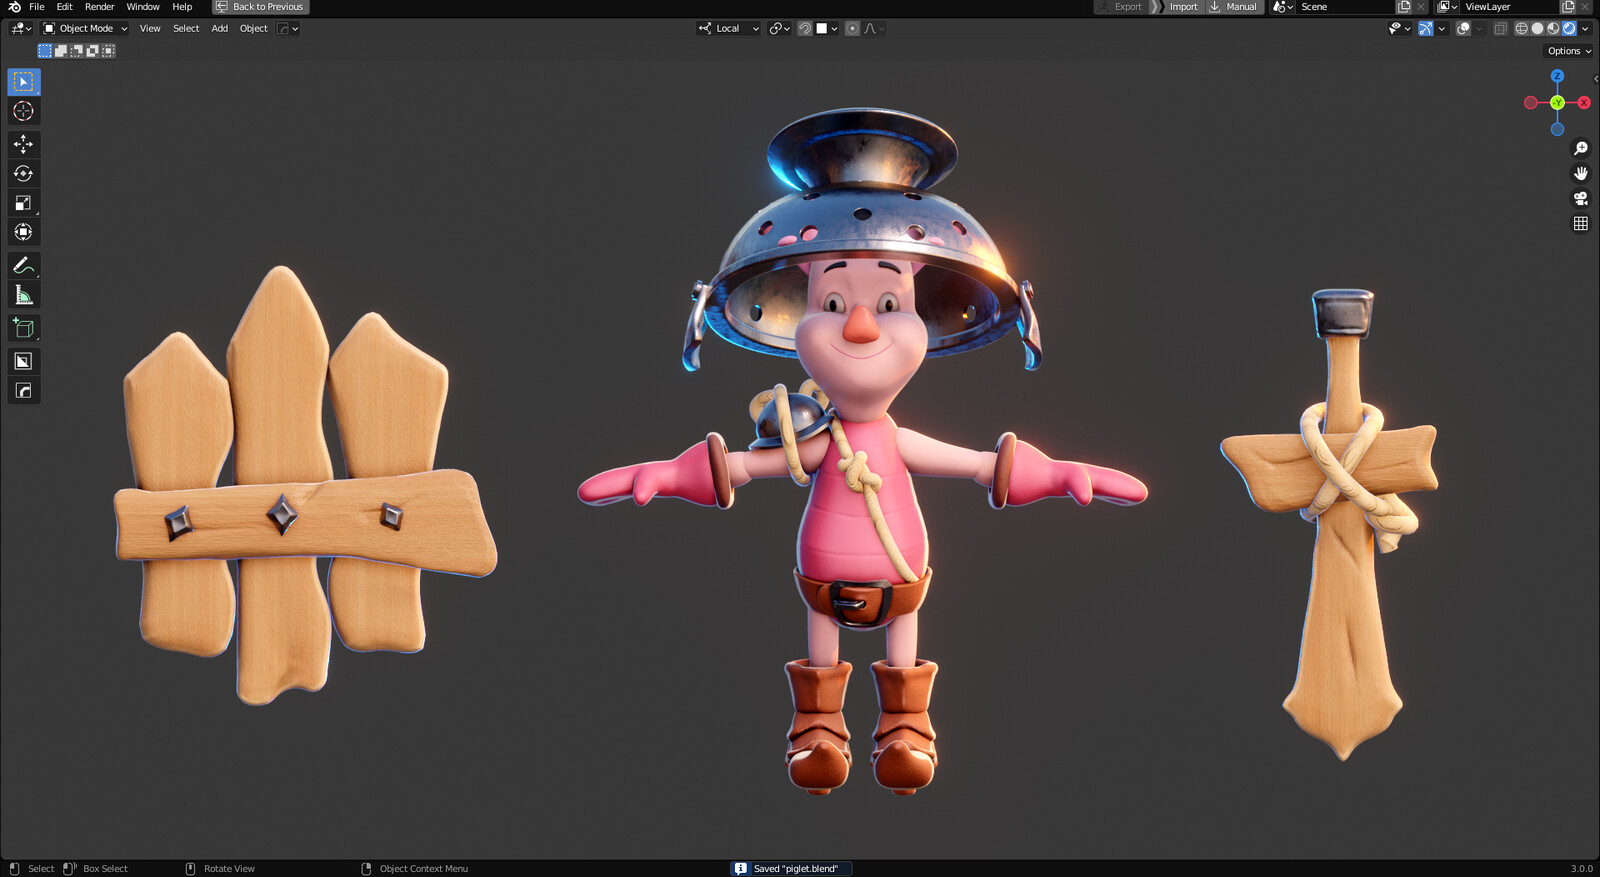Switch to material preview shading
This screenshot has width=1600, height=877.
tap(1553, 29)
